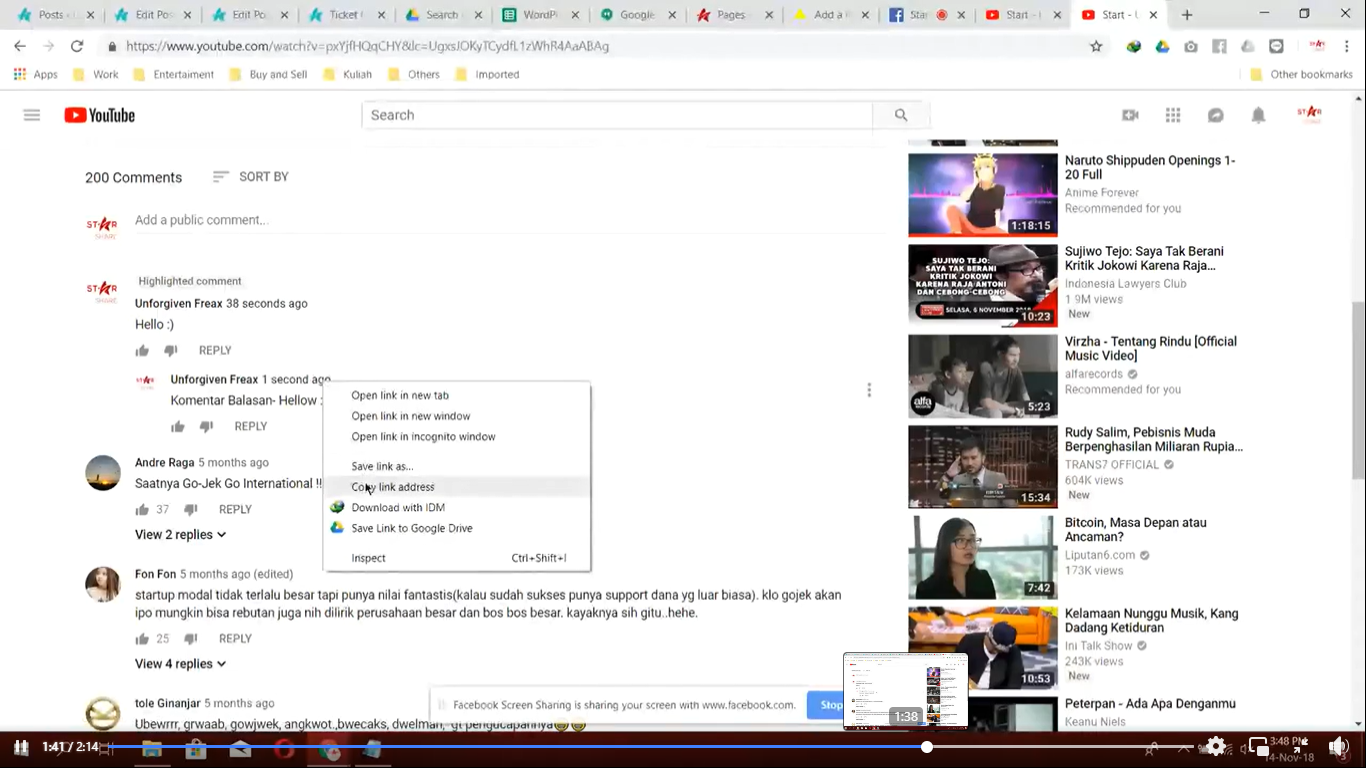Open the notifications bell
This screenshot has width=1366, height=768.
point(1258,115)
